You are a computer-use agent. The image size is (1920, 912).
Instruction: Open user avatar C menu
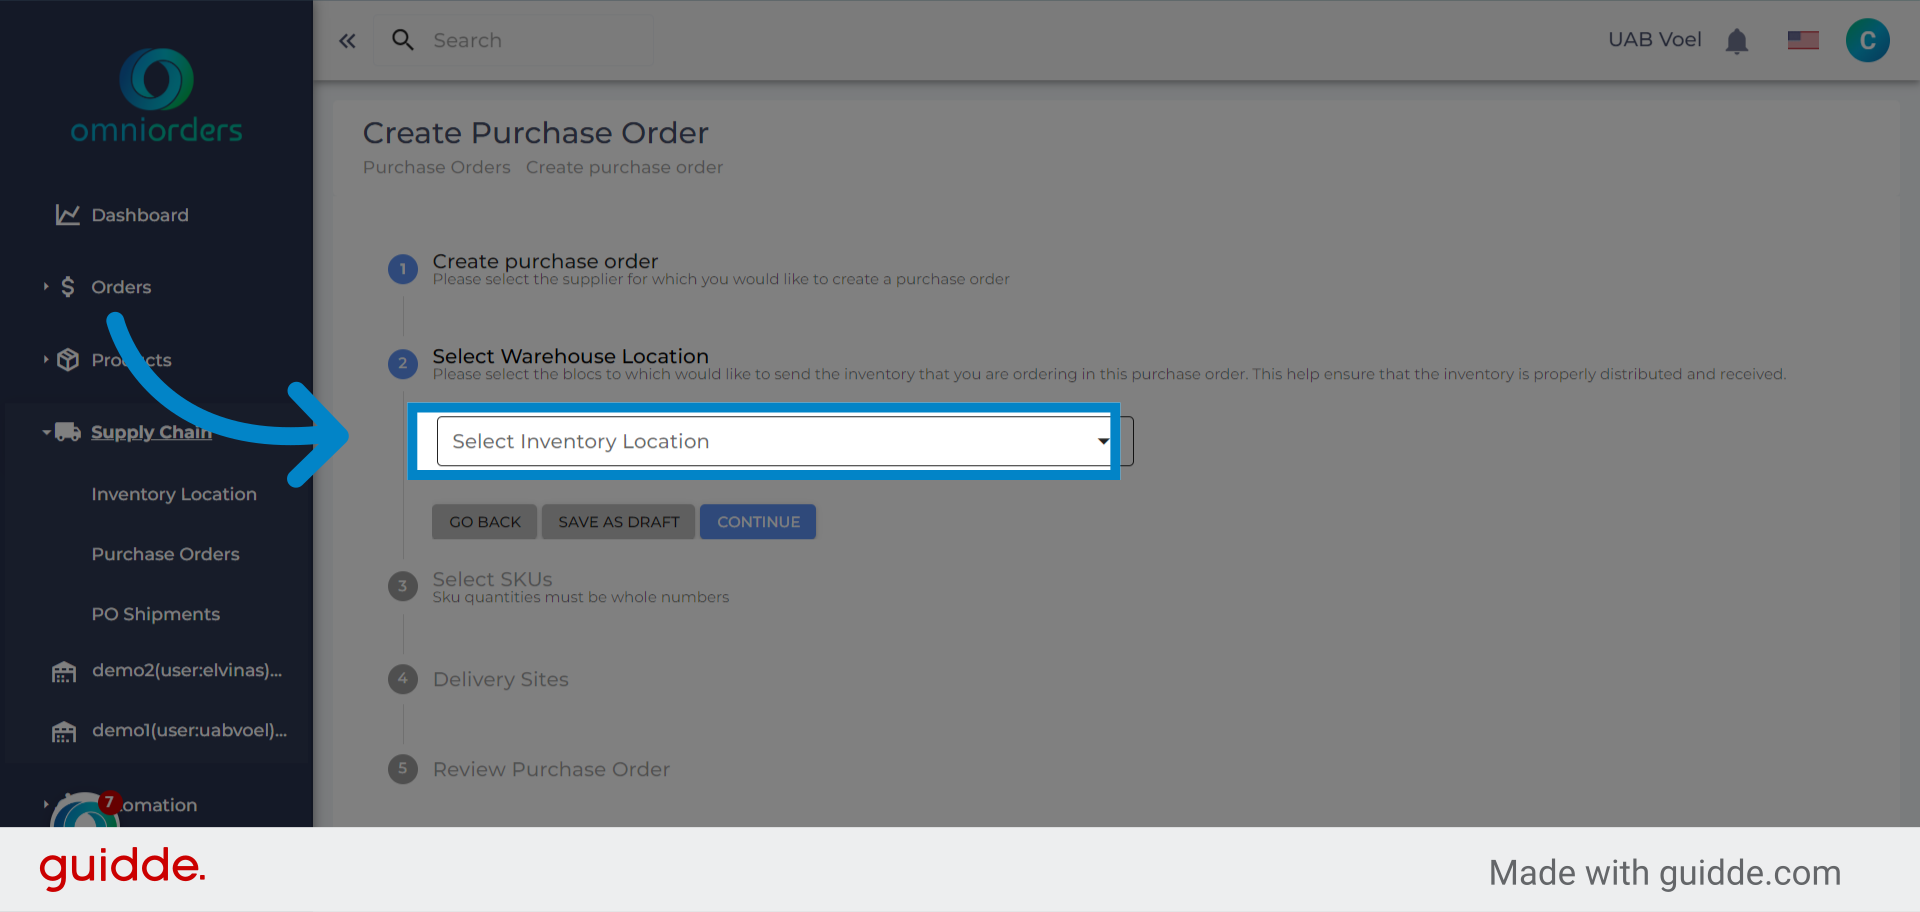(x=1867, y=41)
